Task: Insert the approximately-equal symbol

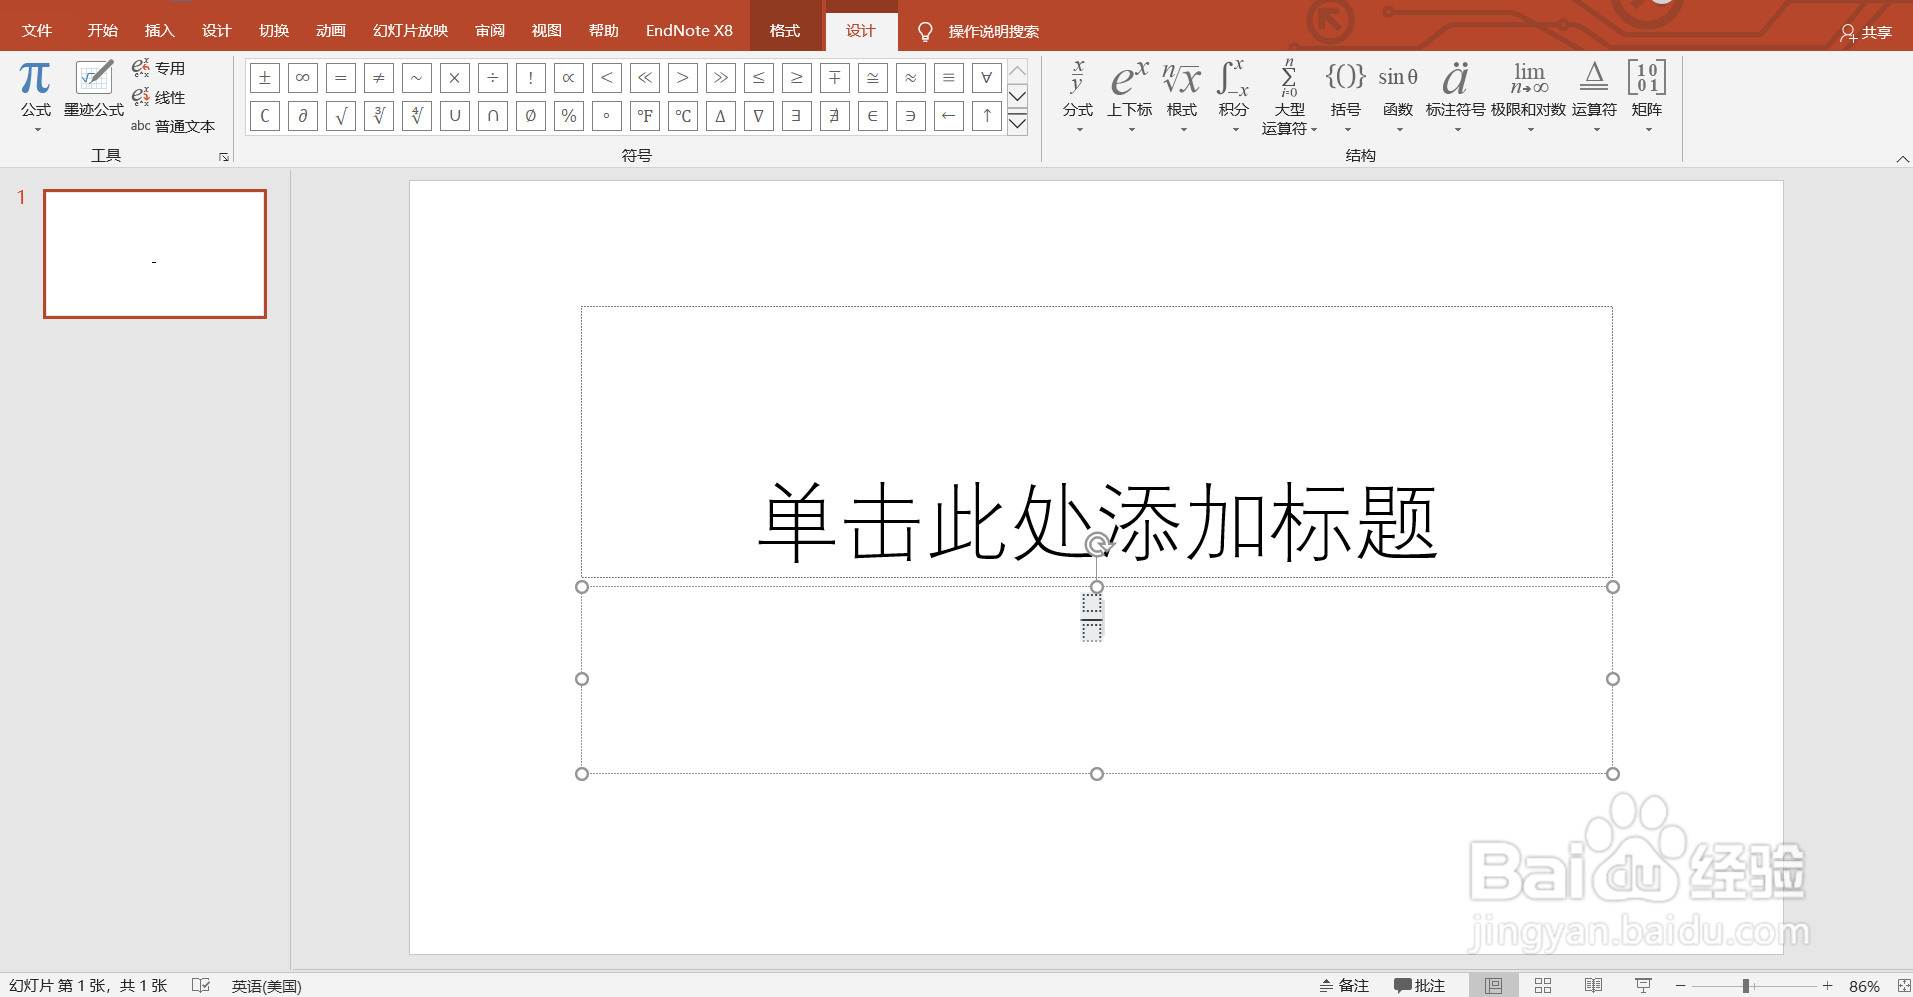Action: click(911, 77)
